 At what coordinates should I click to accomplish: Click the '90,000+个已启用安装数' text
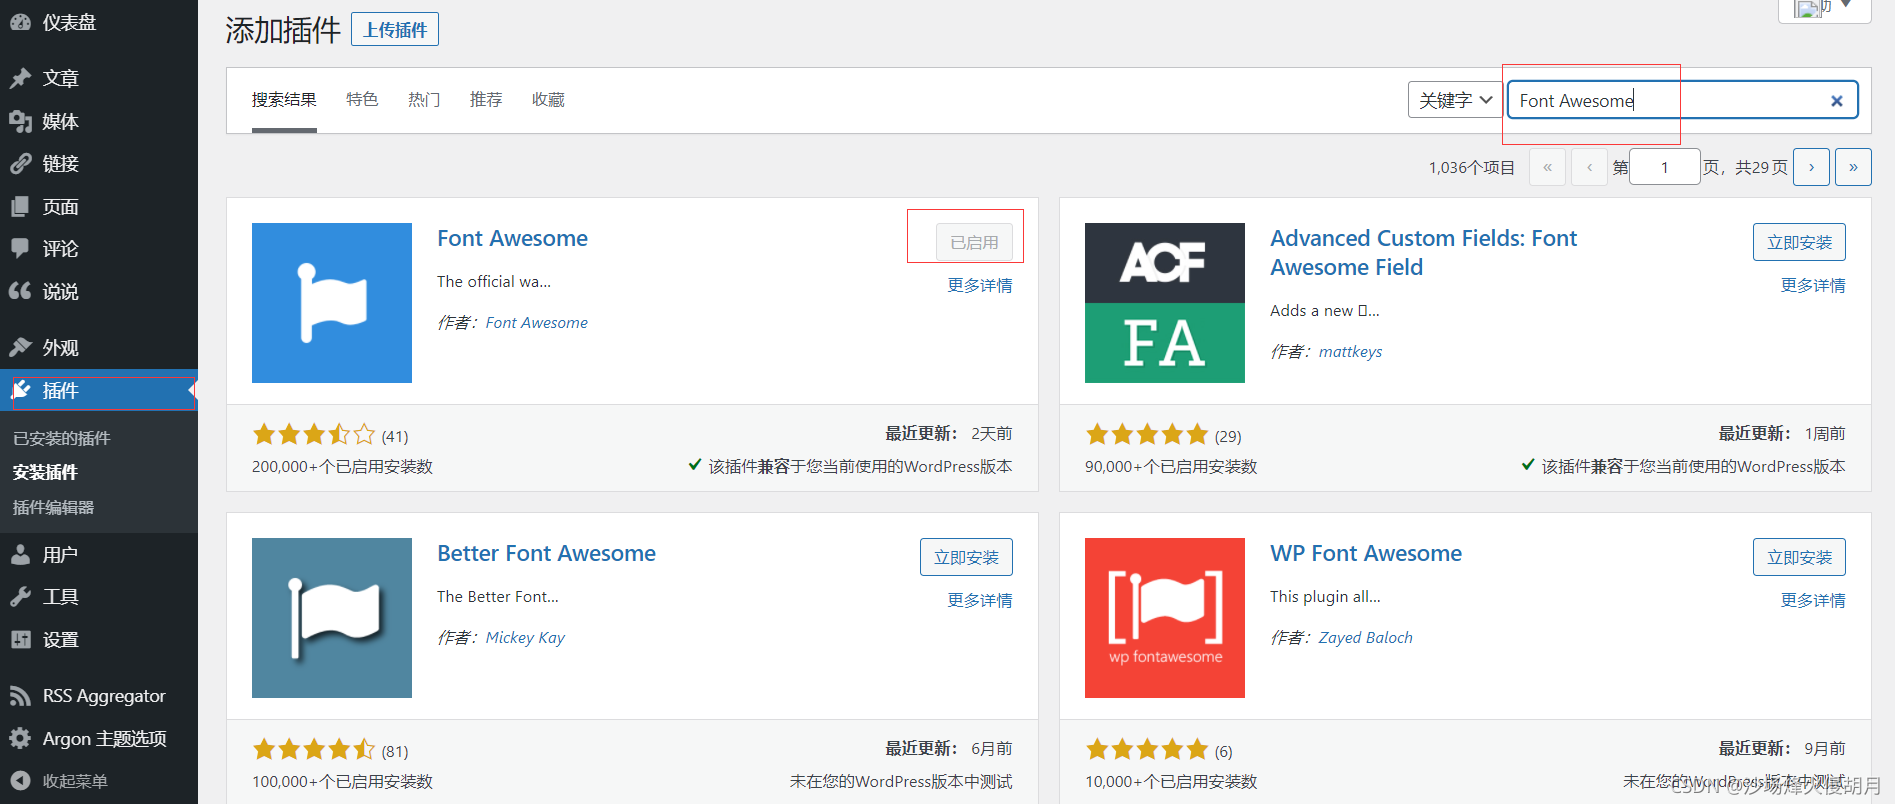coord(1171,467)
